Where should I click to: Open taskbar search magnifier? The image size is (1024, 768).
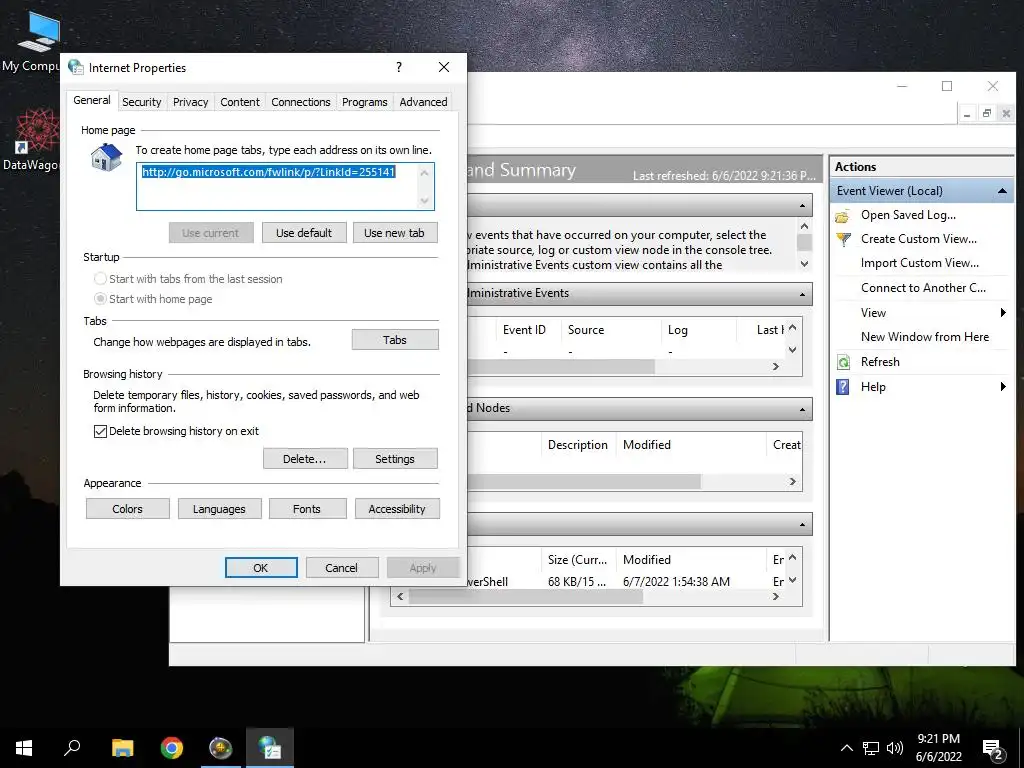[x=72, y=748]
